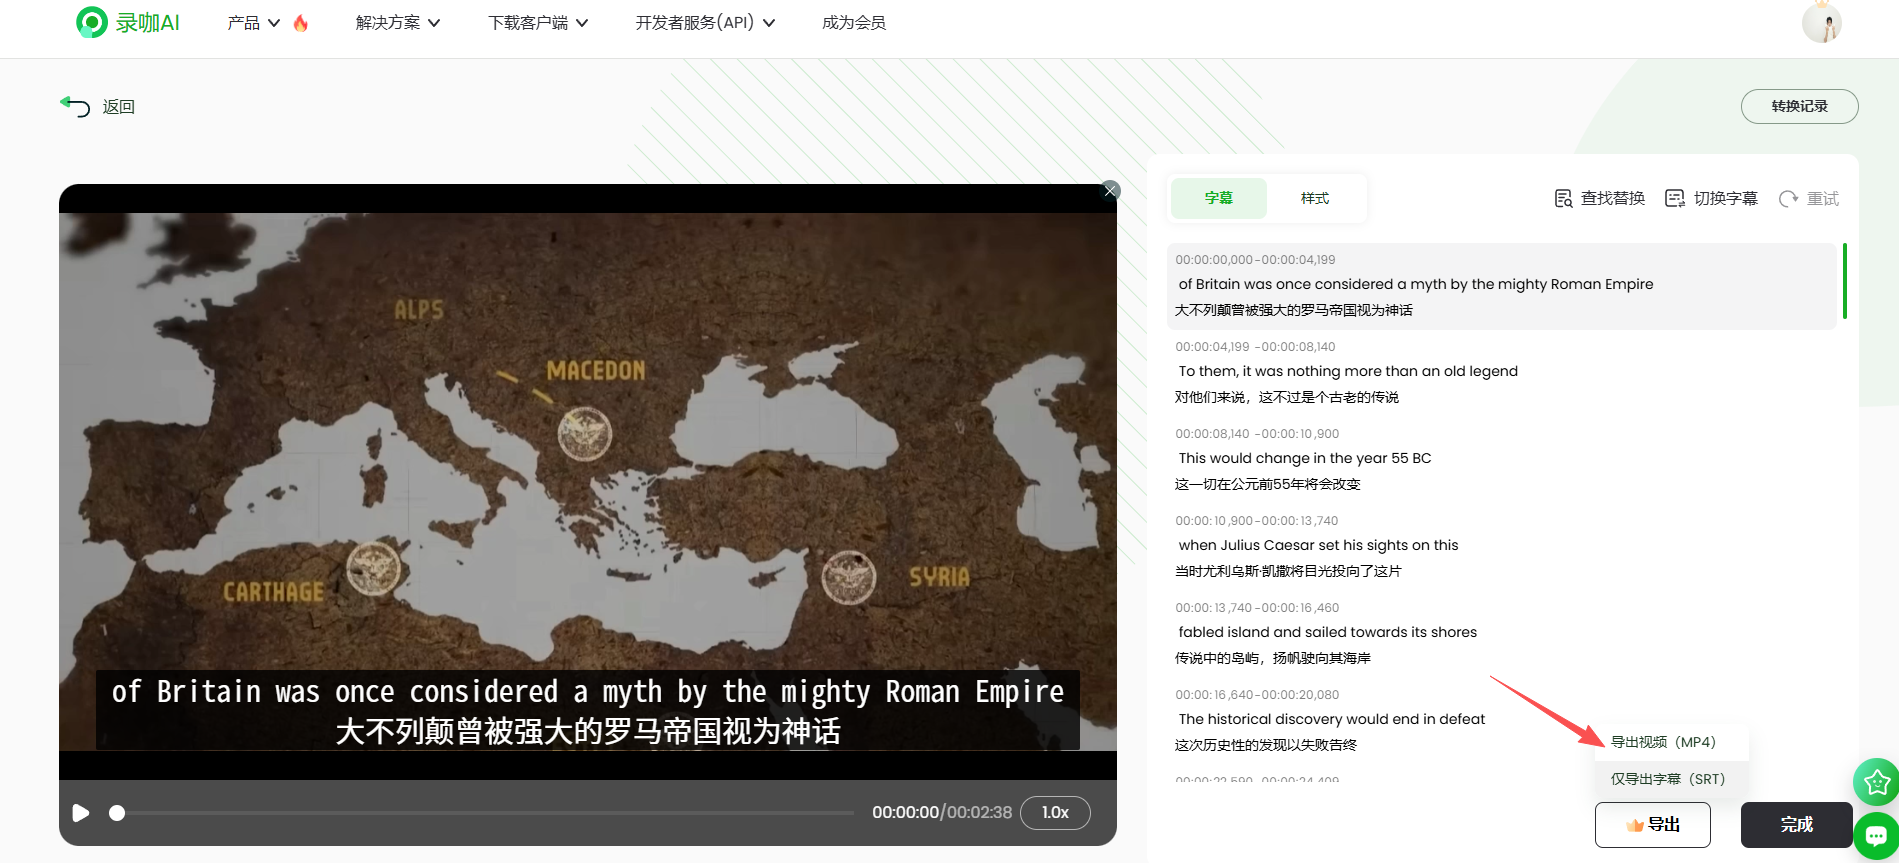Click the 重试 retry icon
1899x863 pixels.
click(x=1788, y=199)
